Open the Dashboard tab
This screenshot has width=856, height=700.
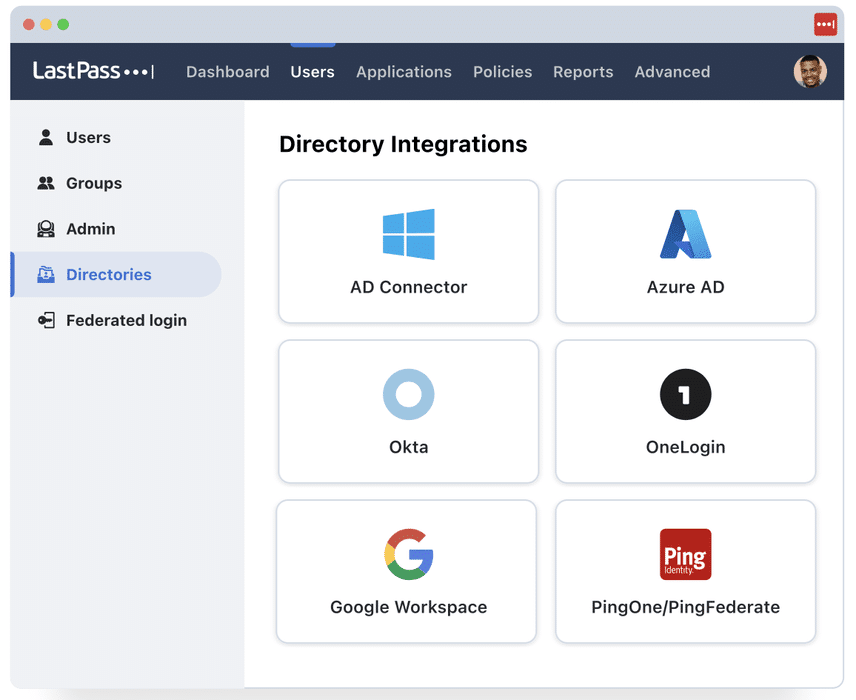pyautogui.click(x=227, y=72)
